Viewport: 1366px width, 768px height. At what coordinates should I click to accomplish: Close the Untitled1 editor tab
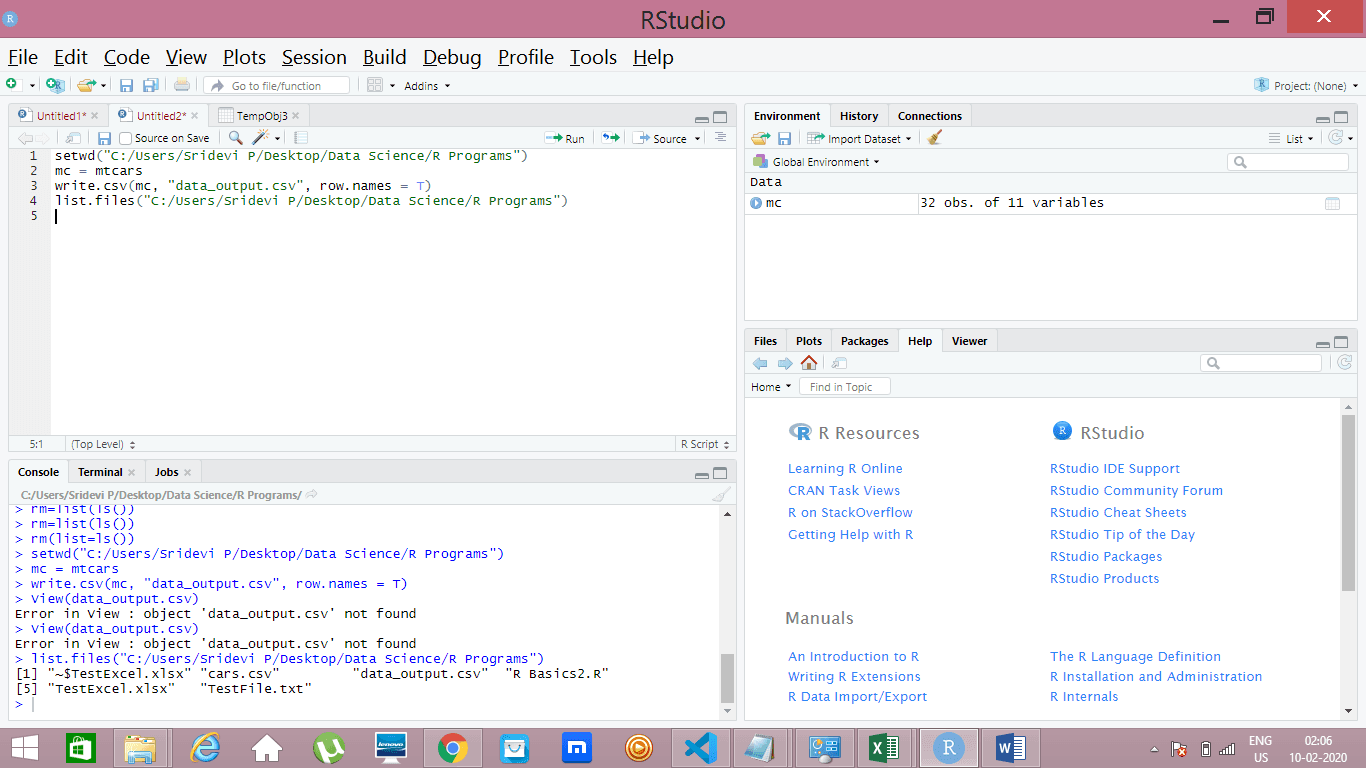coord(94,116)
